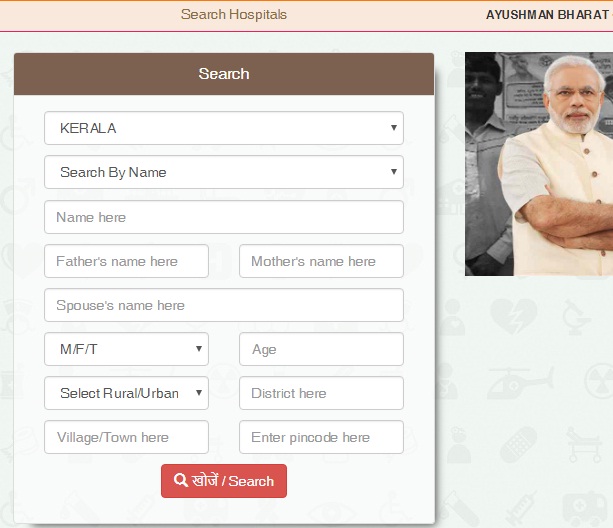
Task: Click the District here field
Action: click(321, 393)
